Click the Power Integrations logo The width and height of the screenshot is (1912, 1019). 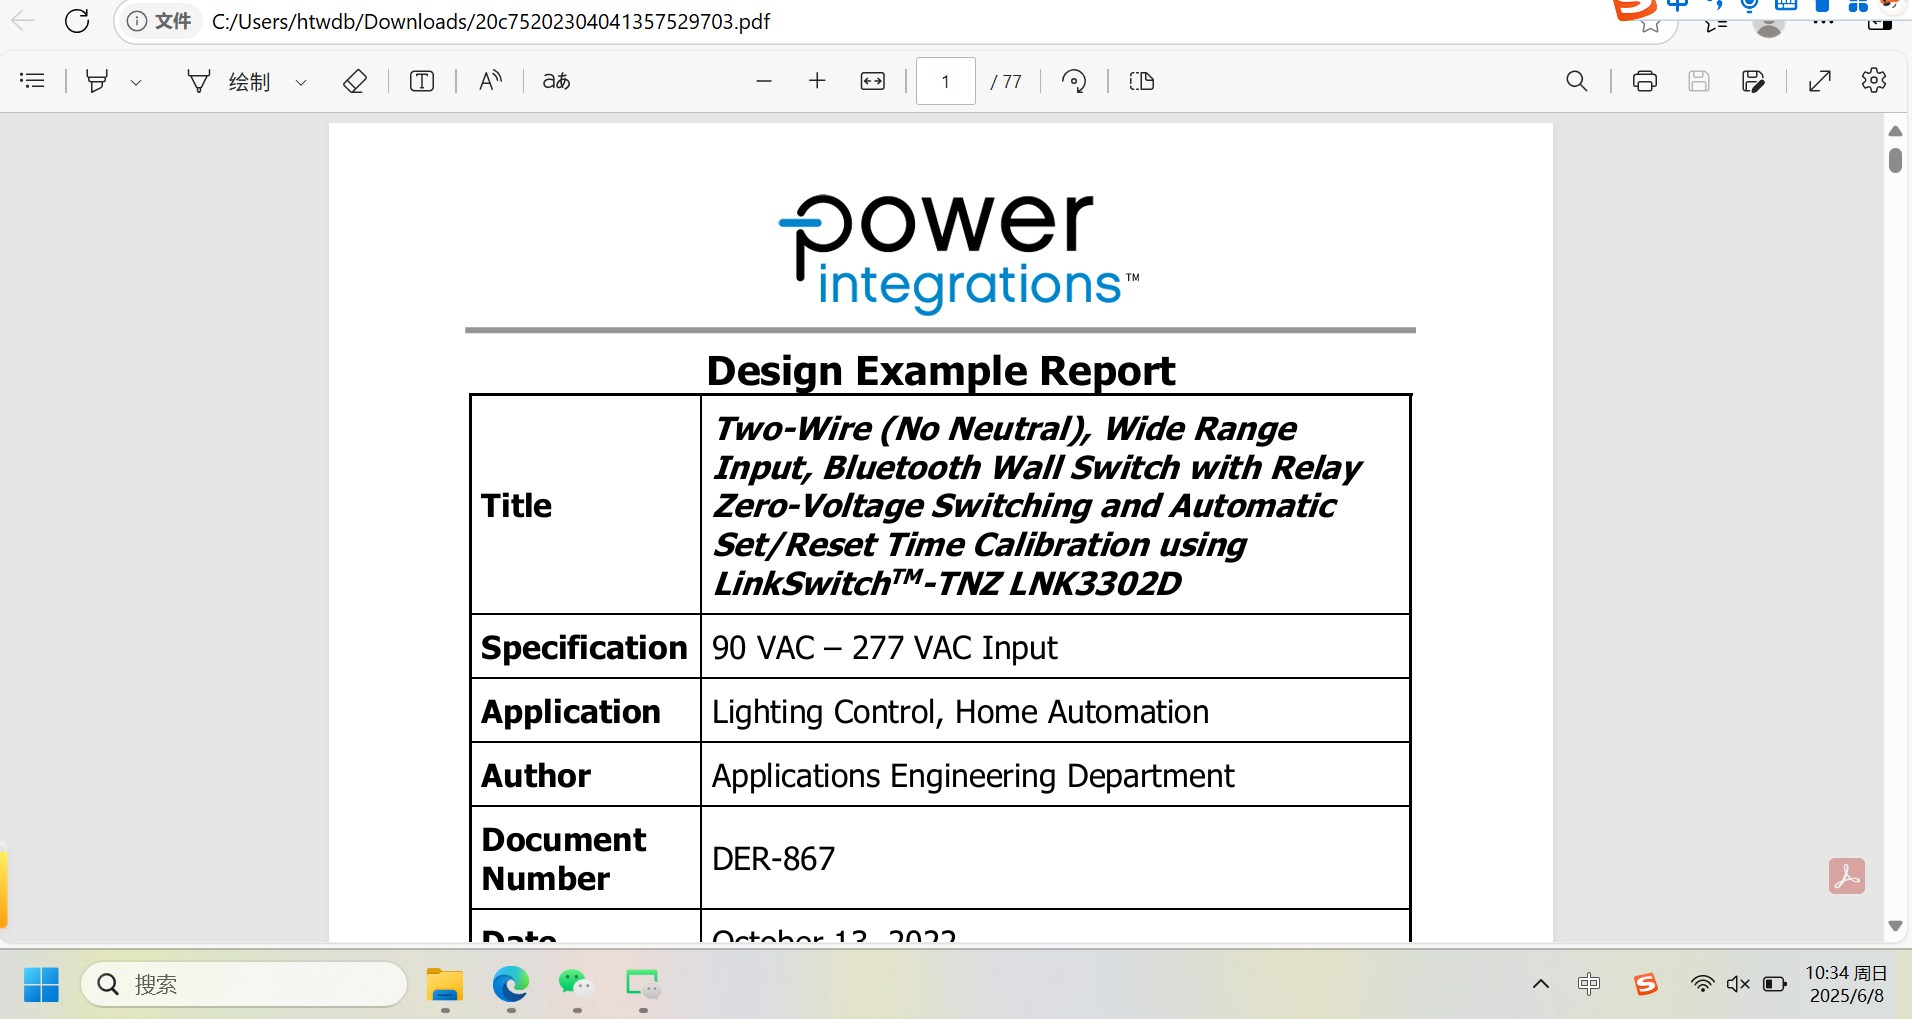tap(959, 254)
